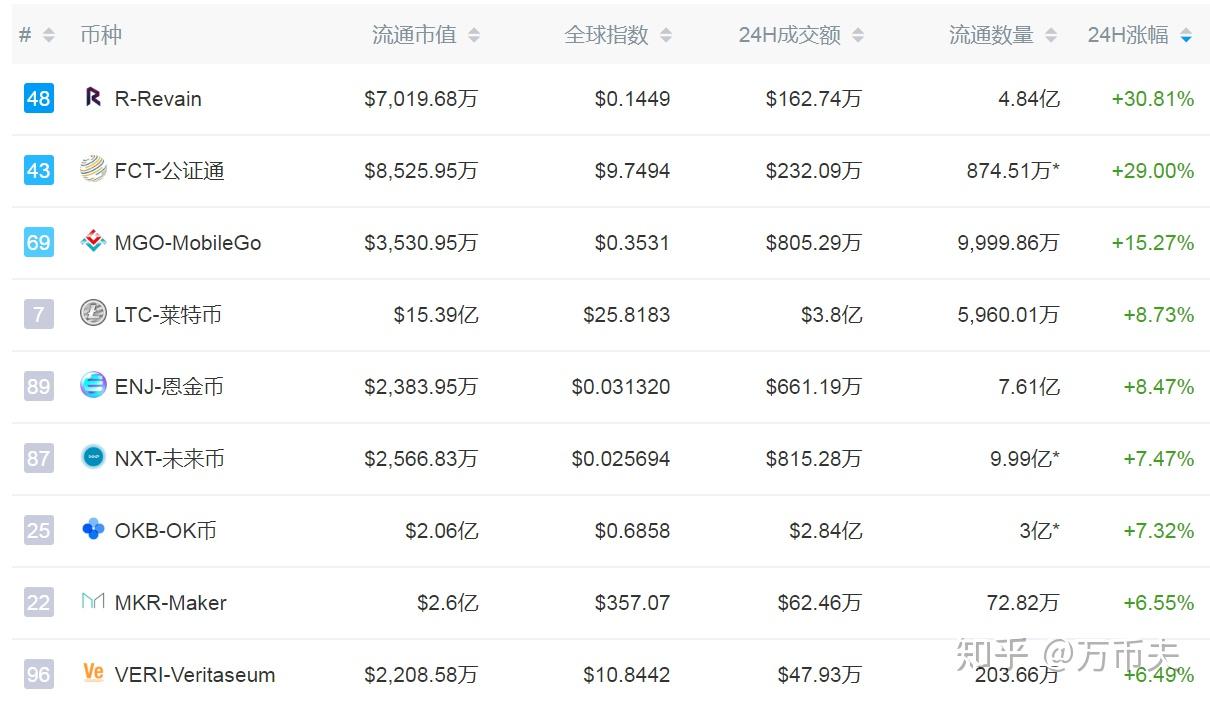This screenshot has height=704, width=1210.
Task: Click rank badge 69 for MobileGo
Action: click(x=39, y=242)
